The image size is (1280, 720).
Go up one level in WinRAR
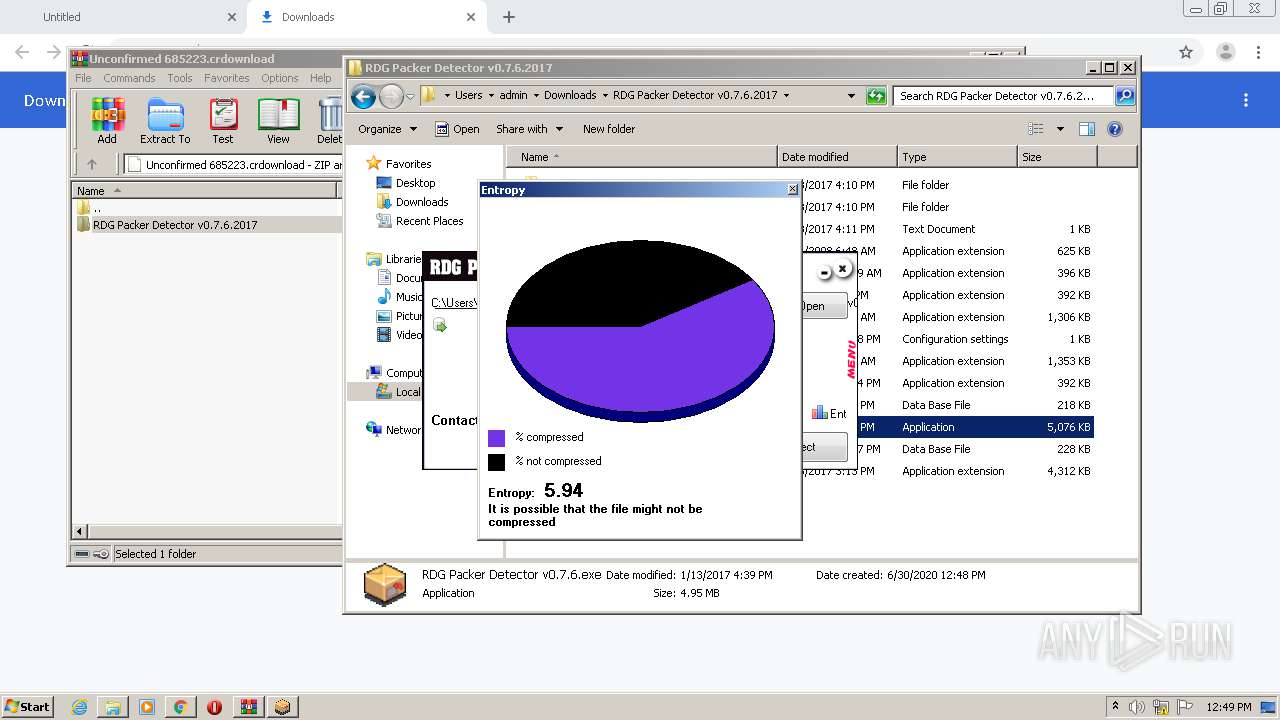point(92,165)
